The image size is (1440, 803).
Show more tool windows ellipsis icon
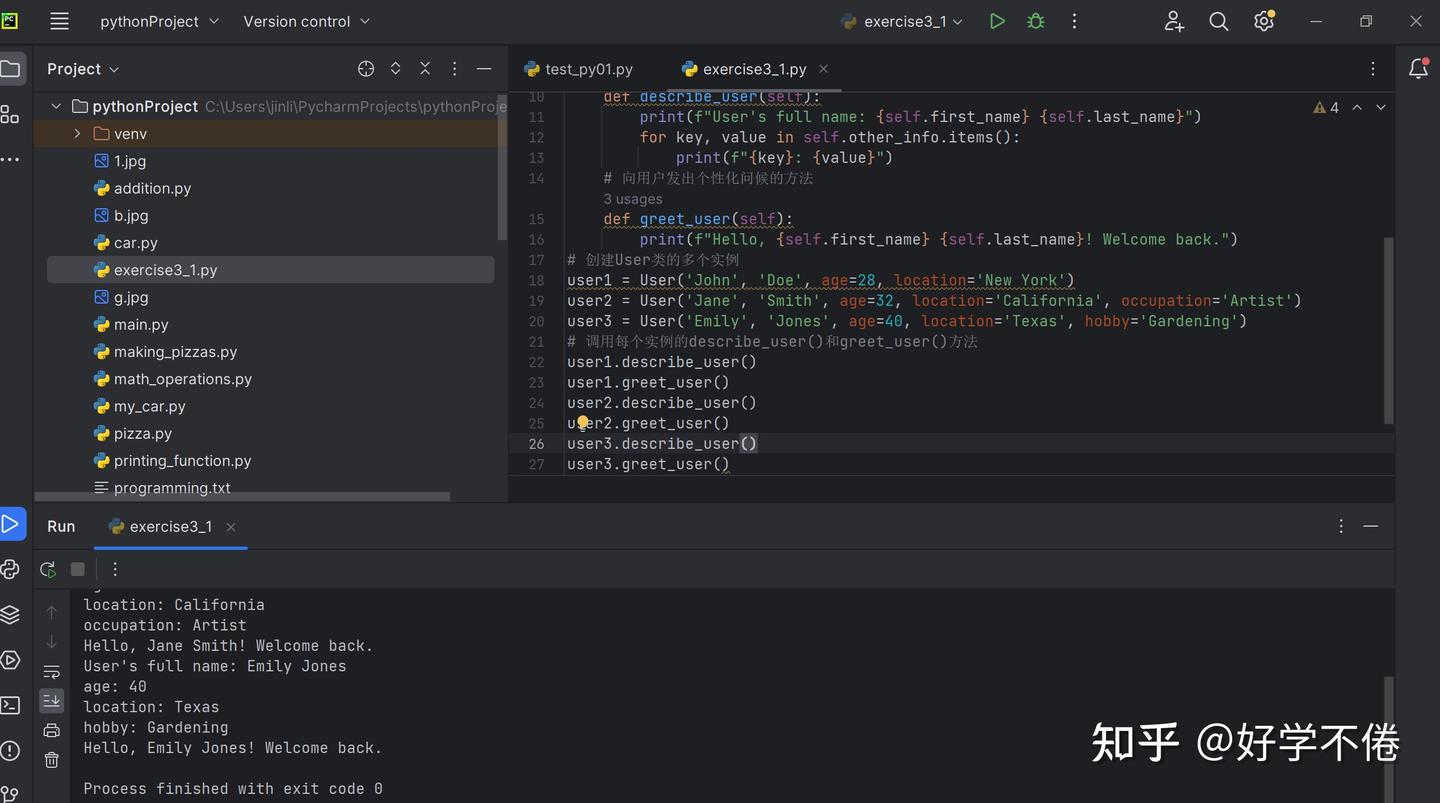[x=10, y=159]
